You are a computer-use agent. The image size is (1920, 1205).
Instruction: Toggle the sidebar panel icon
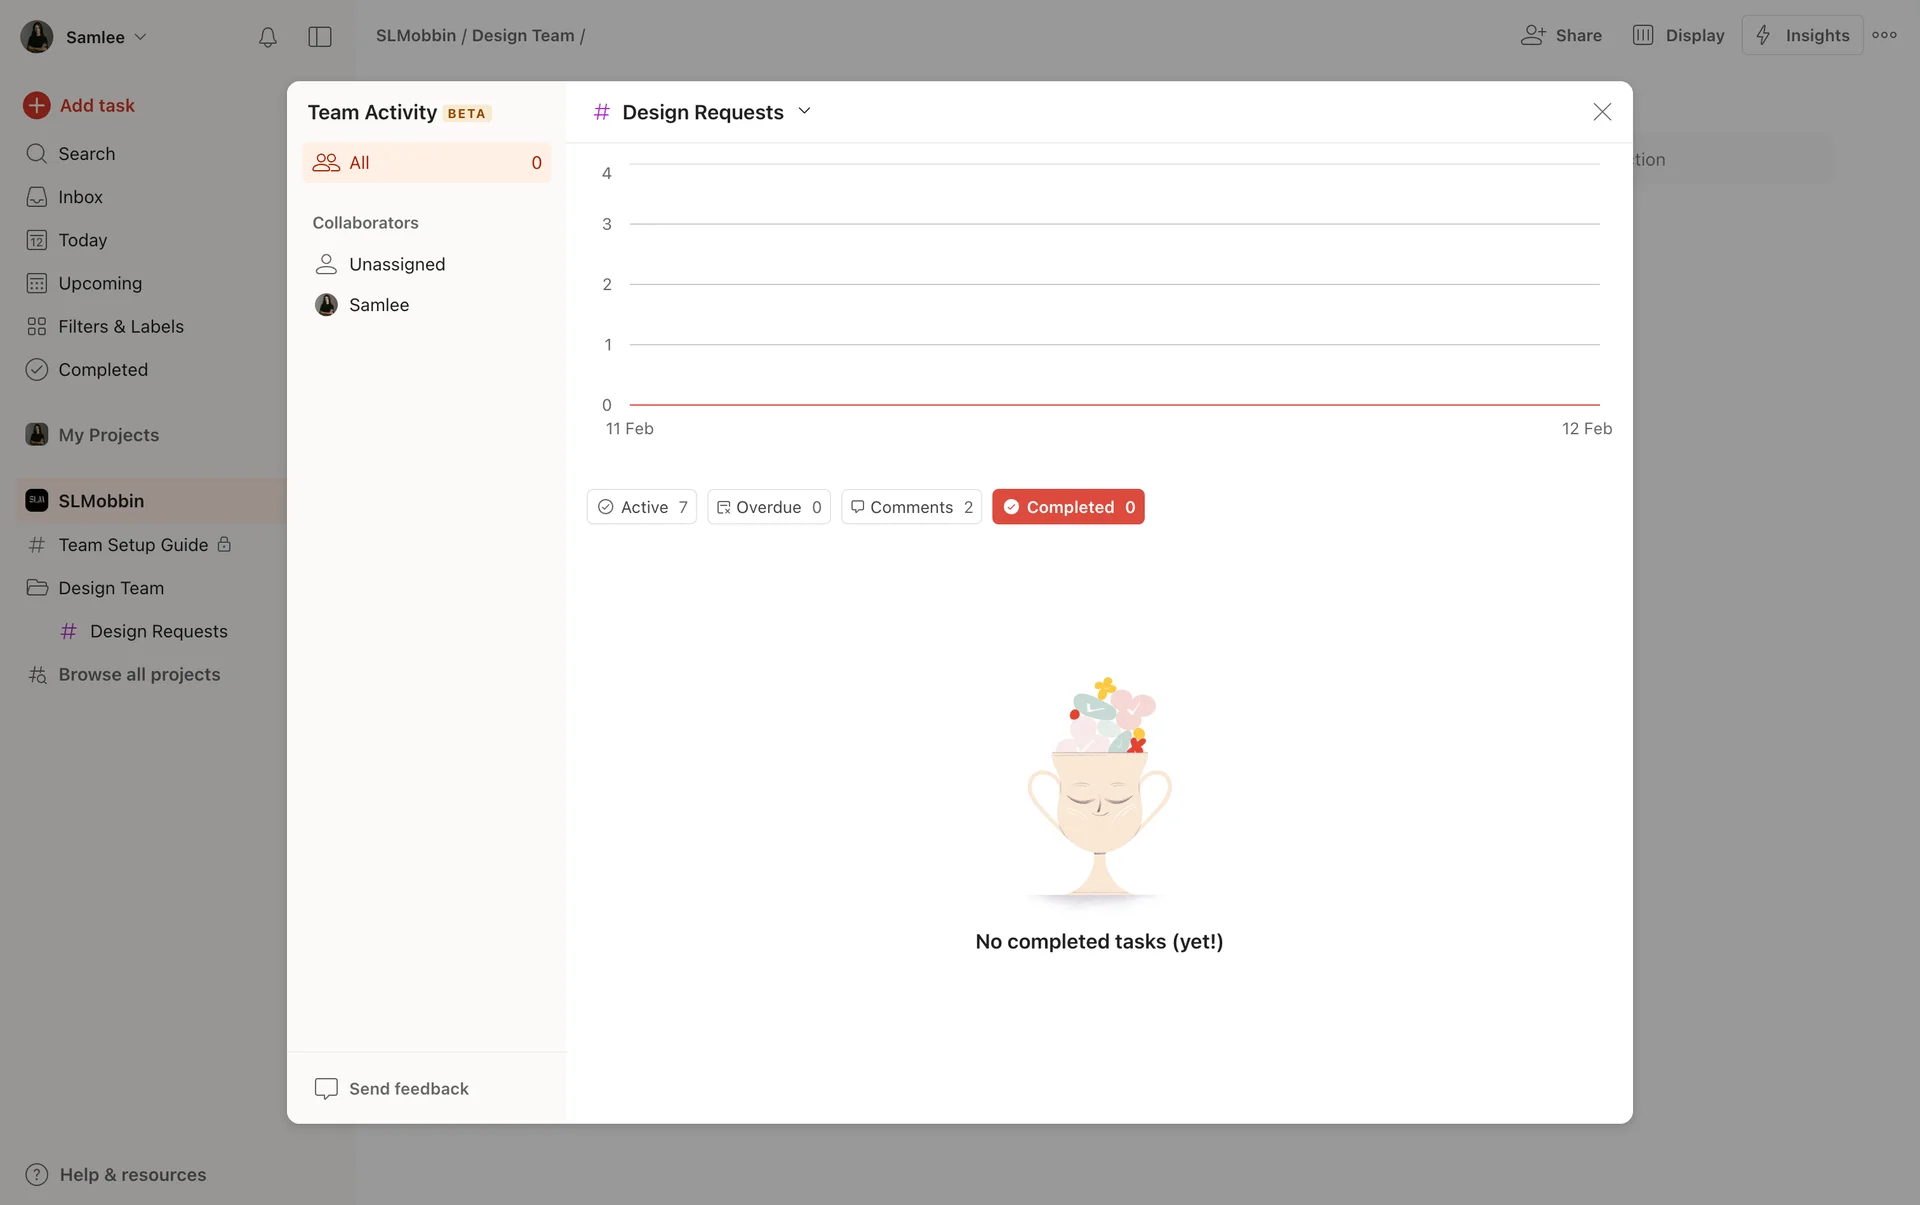[320, 37]
